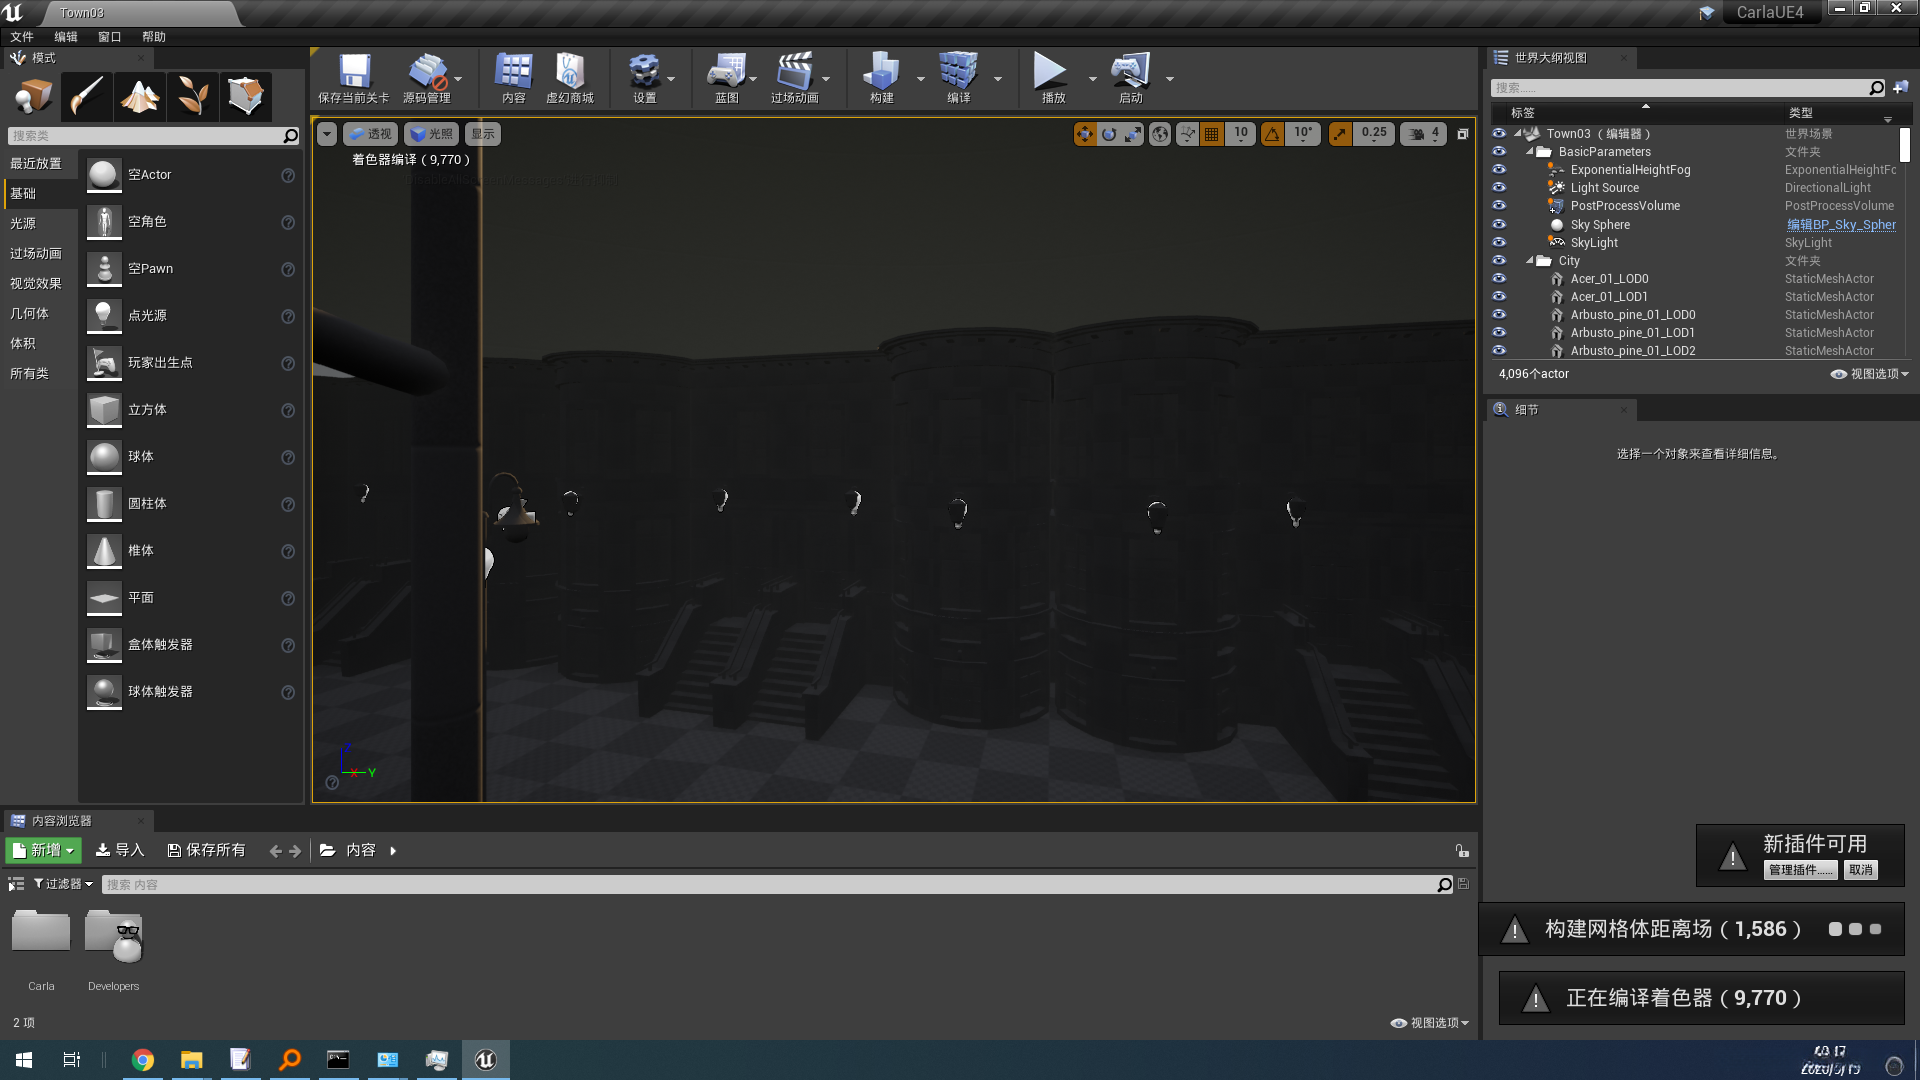Open viewport options dropdown arrow

[x=327, y=134]
